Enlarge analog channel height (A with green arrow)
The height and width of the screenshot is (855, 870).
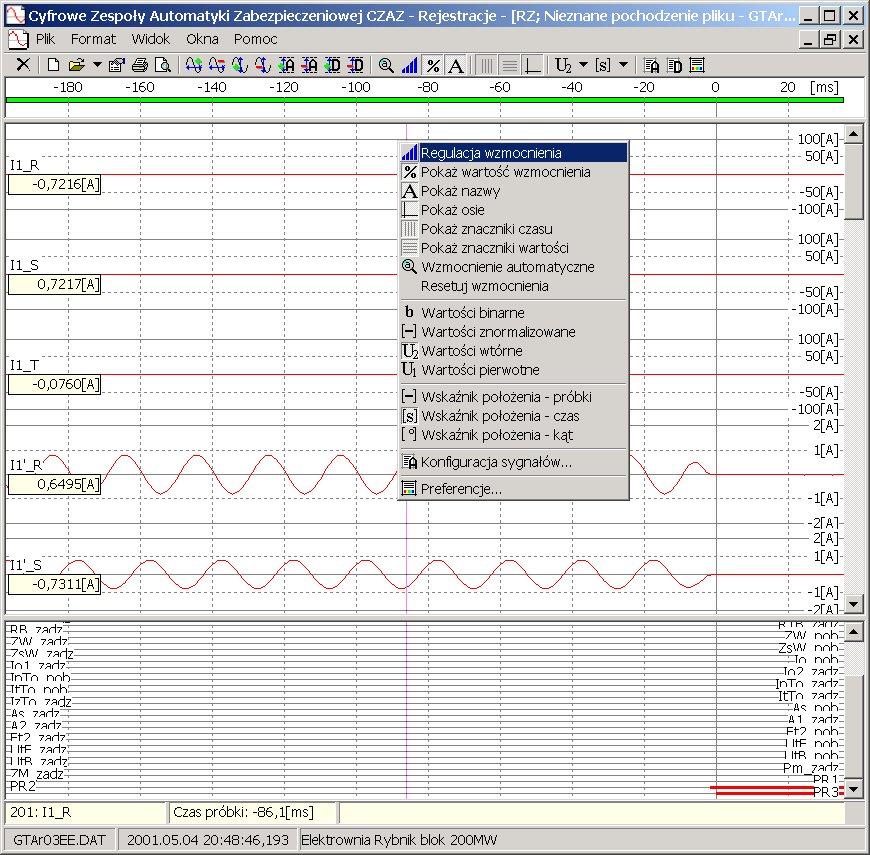click(286, 65)
